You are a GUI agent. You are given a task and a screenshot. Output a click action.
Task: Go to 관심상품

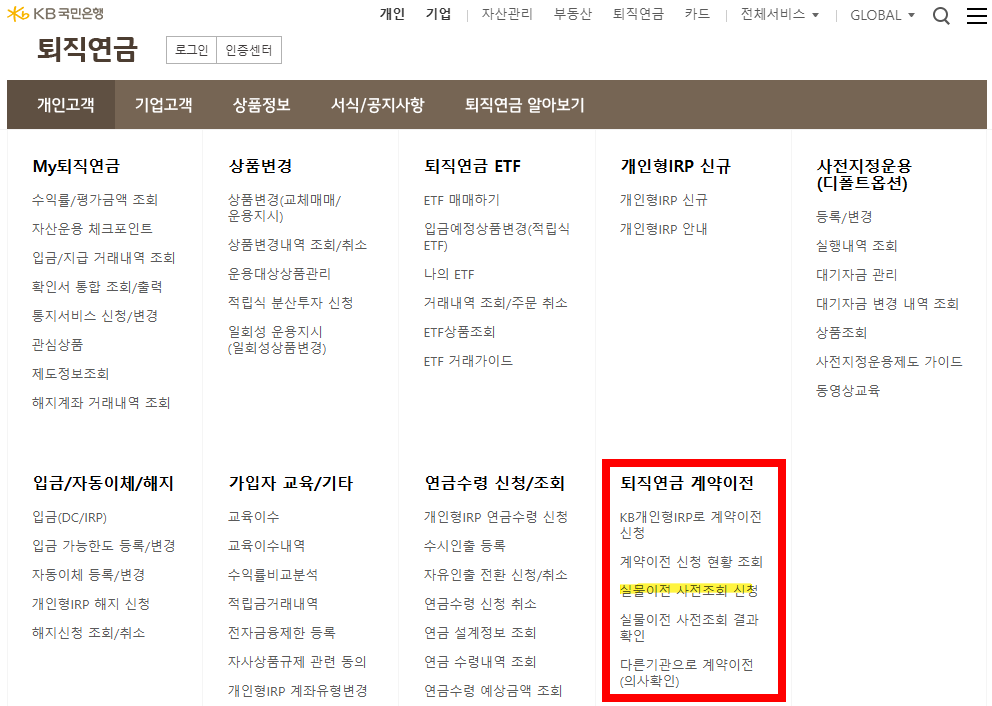pyautogui.click(x=58, y=345)
